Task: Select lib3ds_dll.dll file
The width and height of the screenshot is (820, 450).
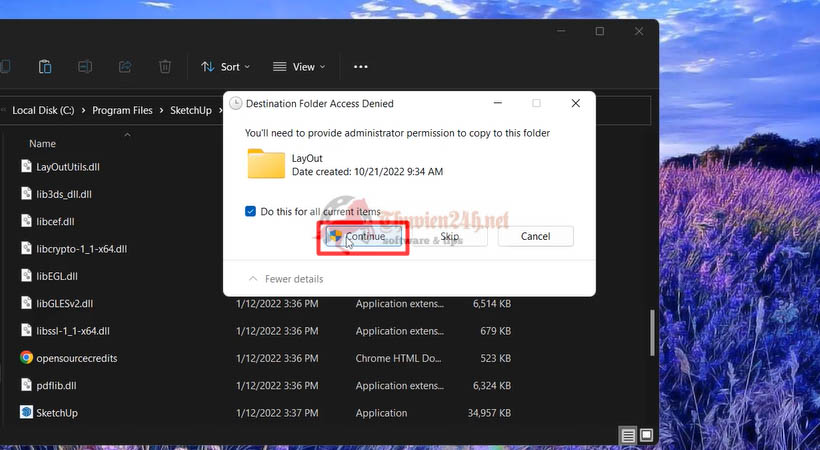Action: click(64, 194)
